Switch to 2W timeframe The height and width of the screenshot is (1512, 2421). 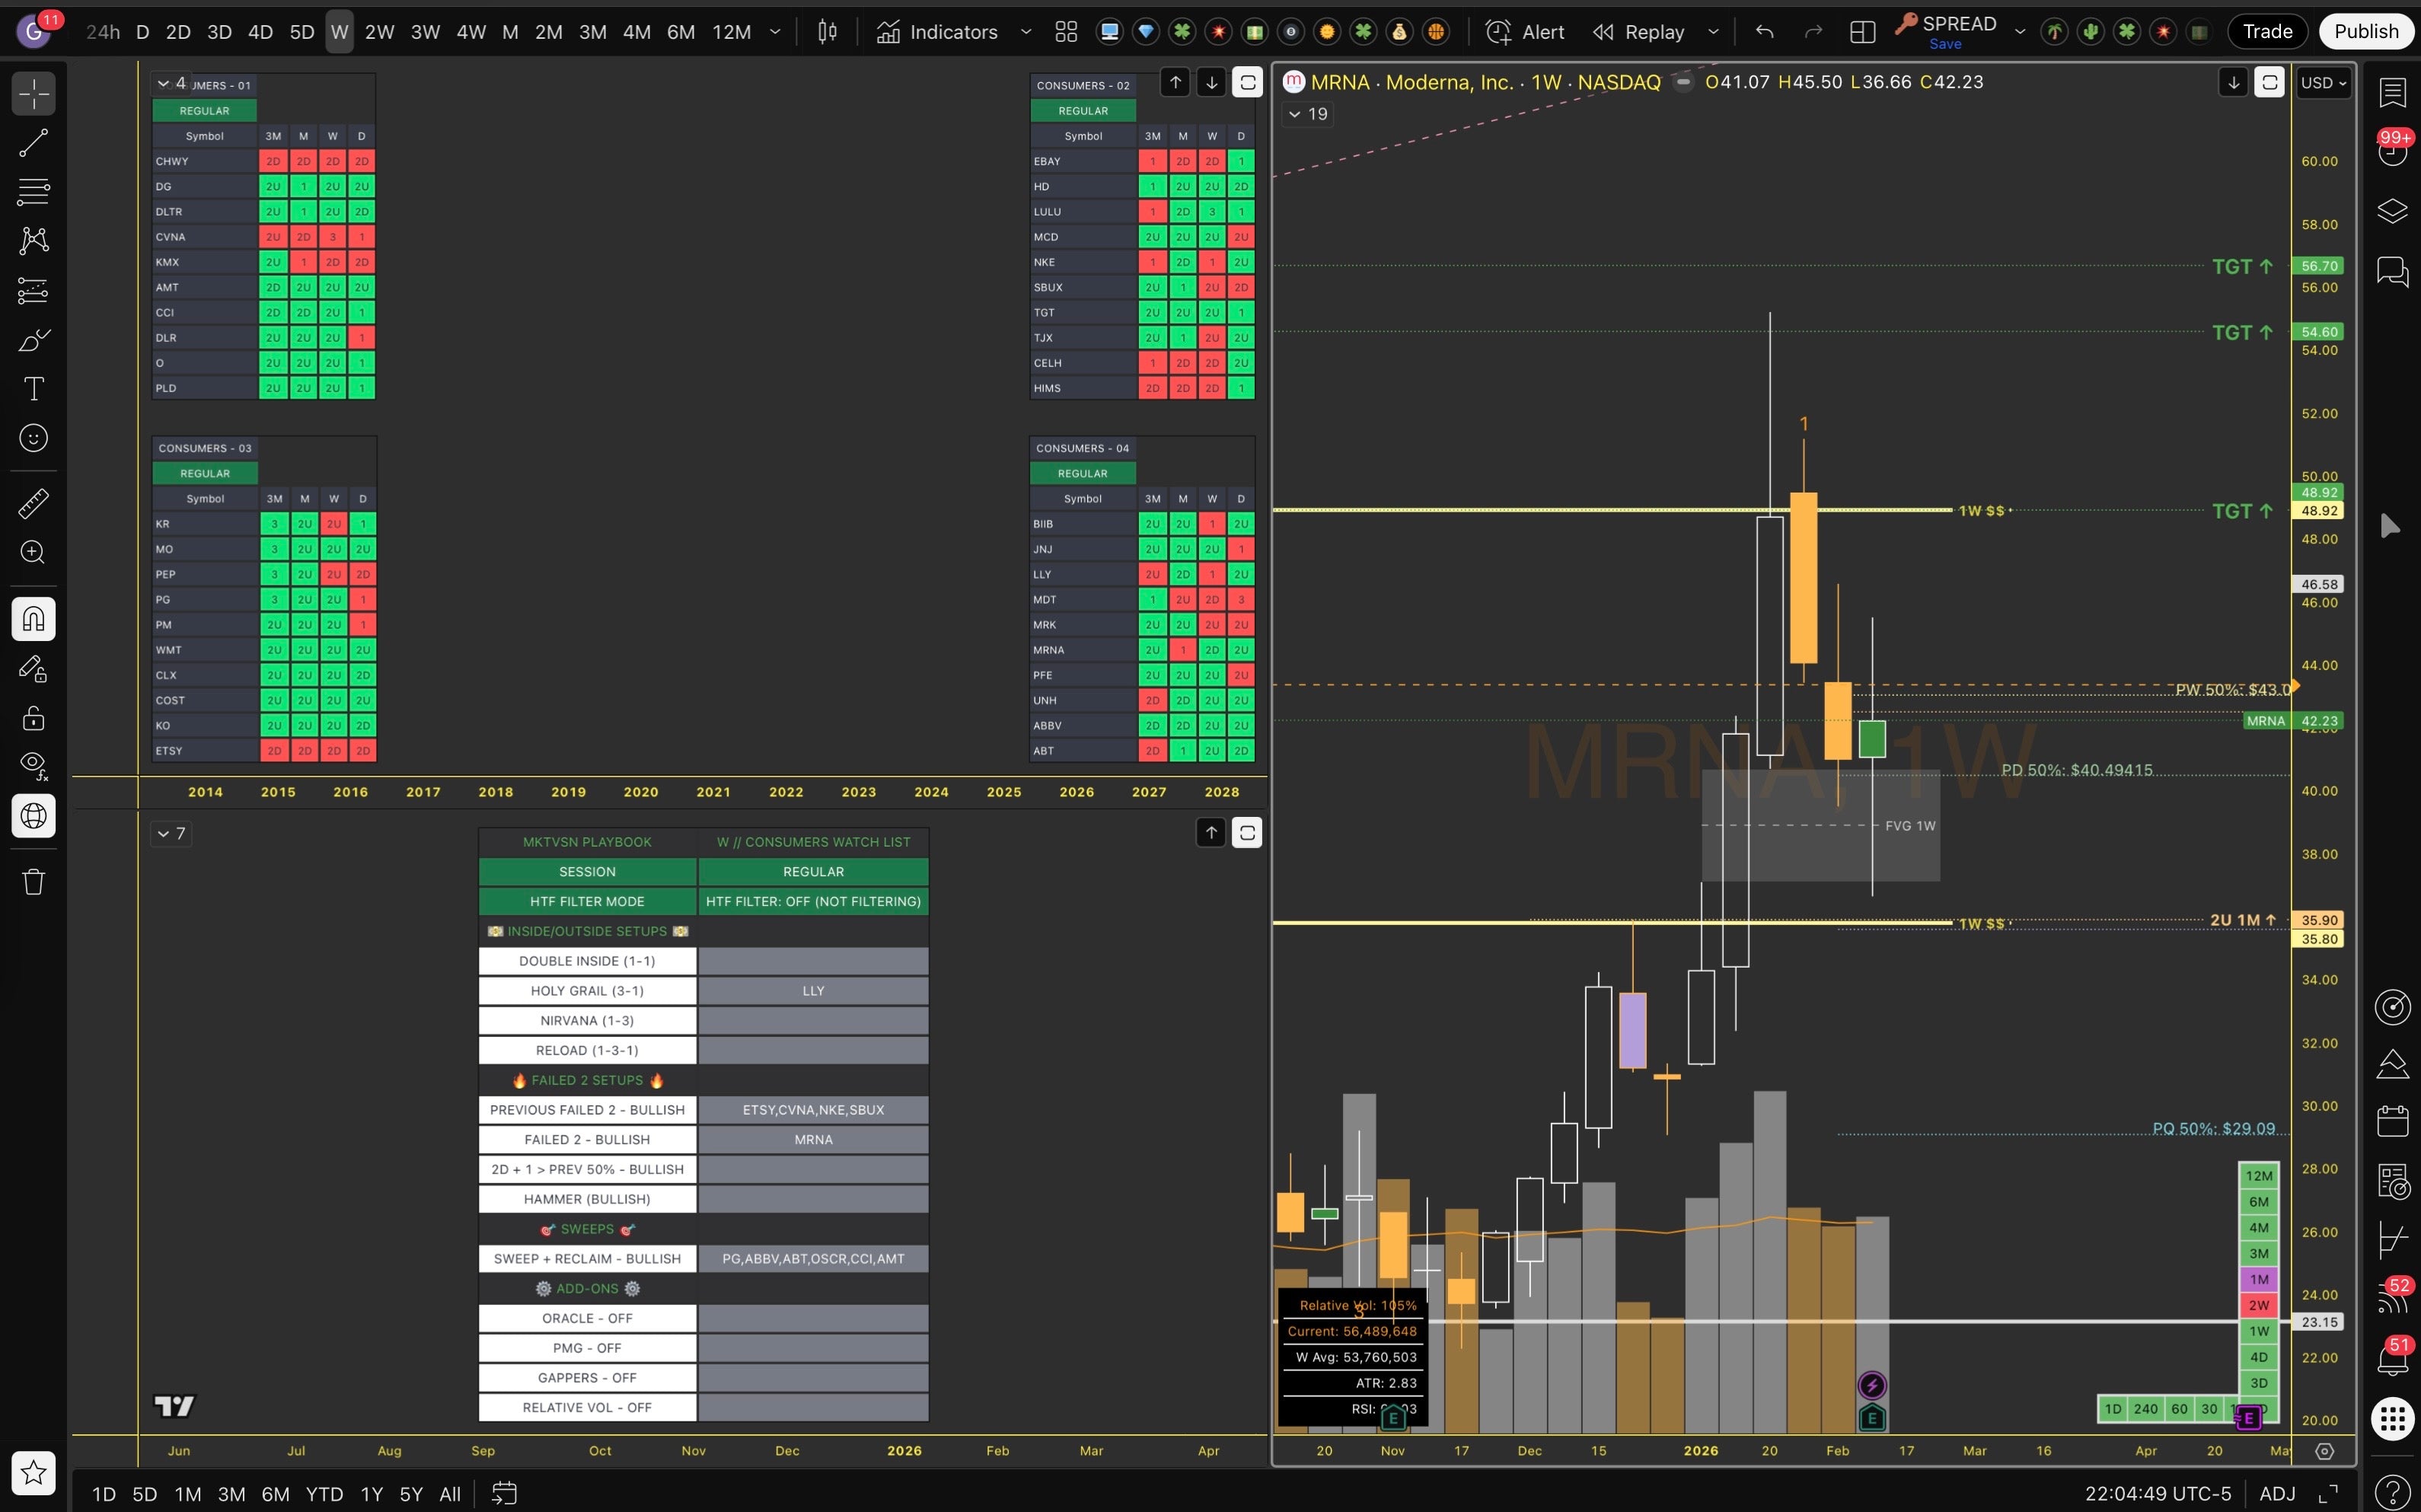(x=379, y=32)
